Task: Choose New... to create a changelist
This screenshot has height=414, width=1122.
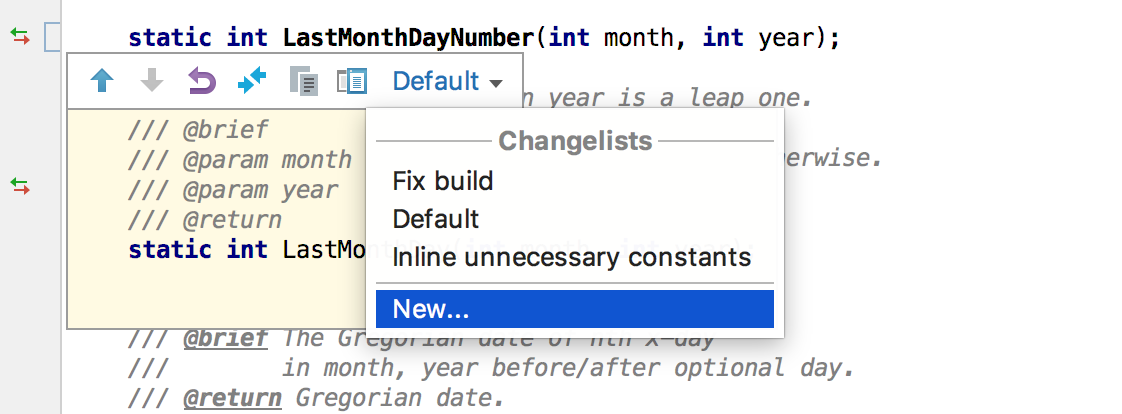Action: tap(575, 309)
